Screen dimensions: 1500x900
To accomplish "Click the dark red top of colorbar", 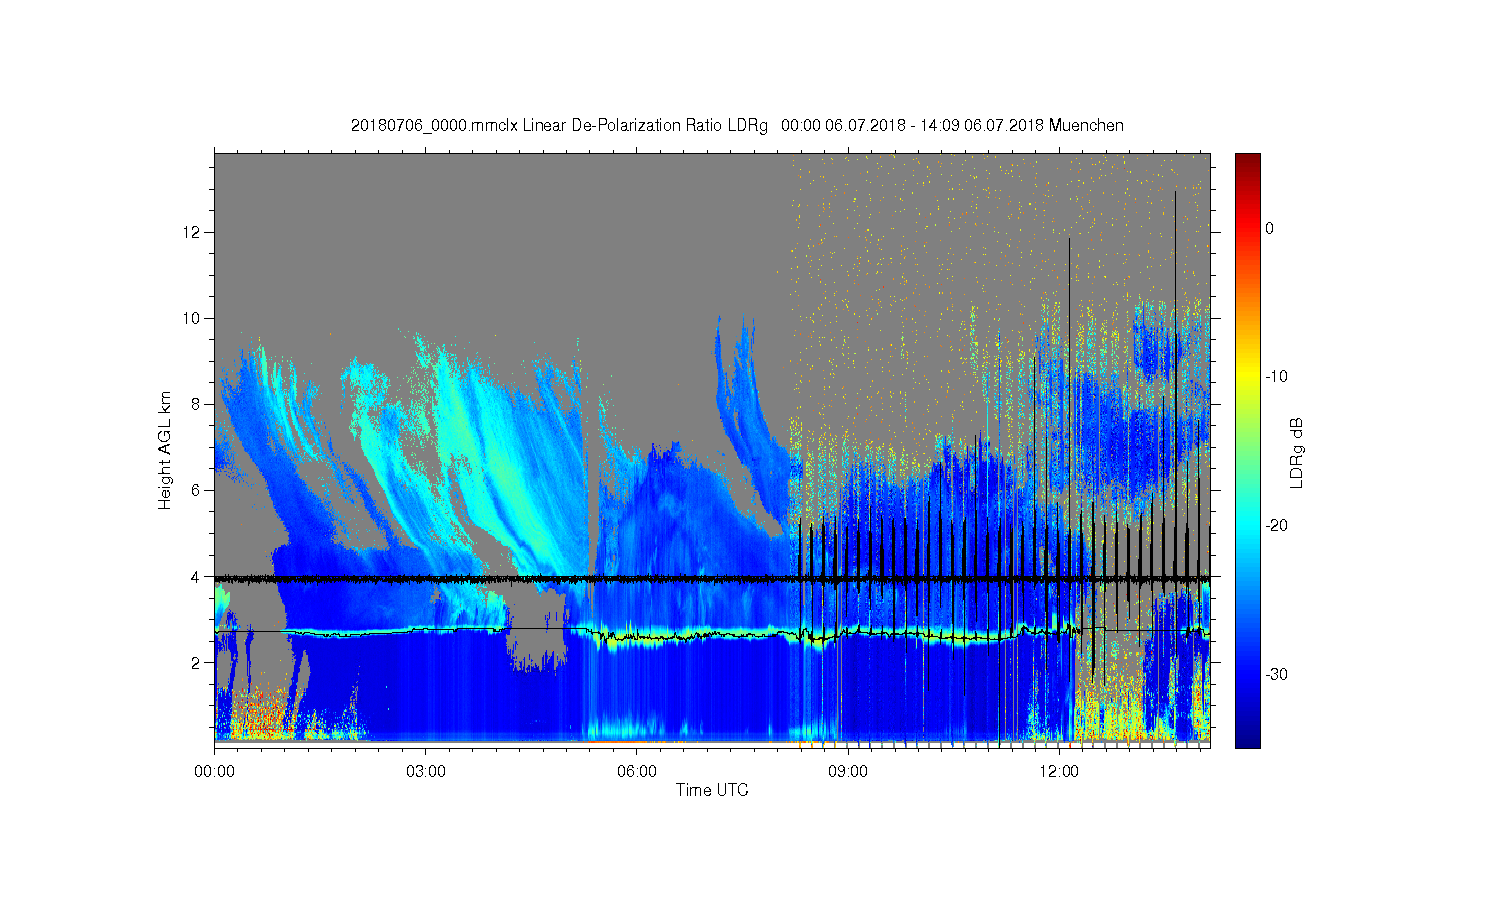I will tap(1247, 160).
